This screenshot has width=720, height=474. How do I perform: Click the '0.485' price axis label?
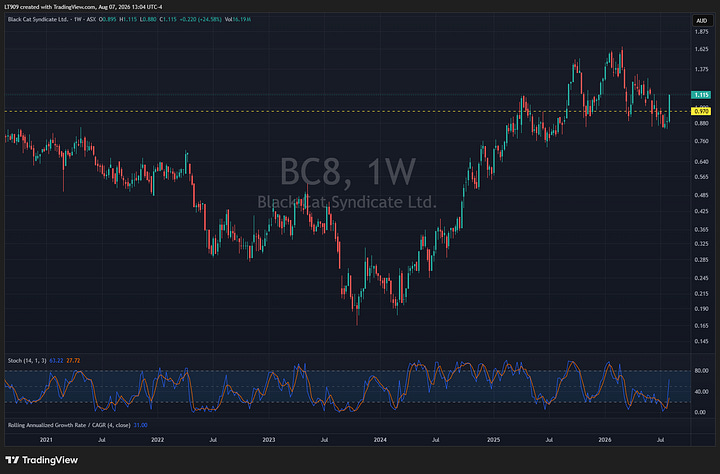701,195
